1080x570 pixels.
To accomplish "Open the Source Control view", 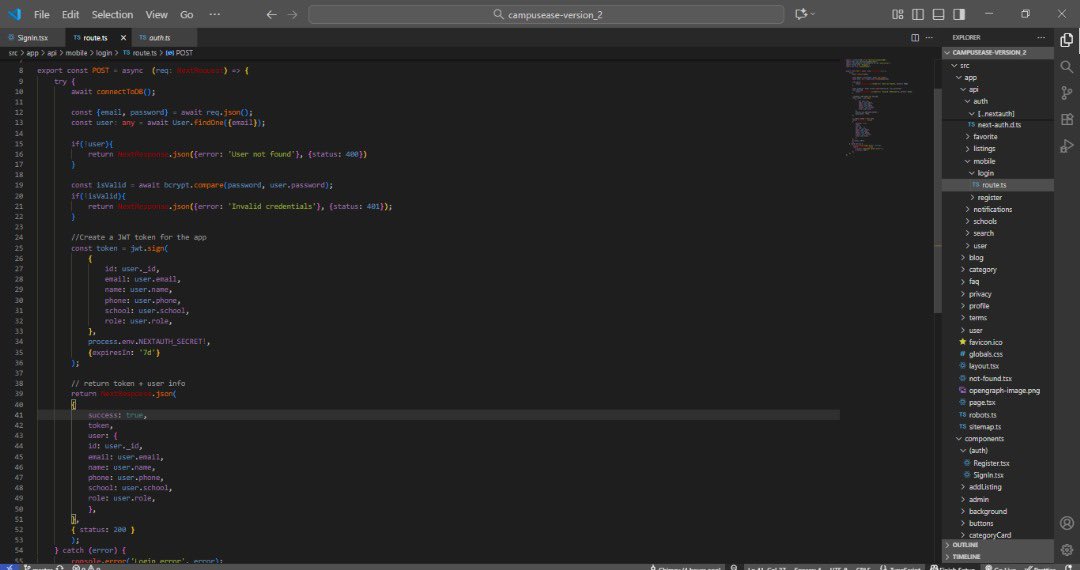I will tap(1066, 93).
